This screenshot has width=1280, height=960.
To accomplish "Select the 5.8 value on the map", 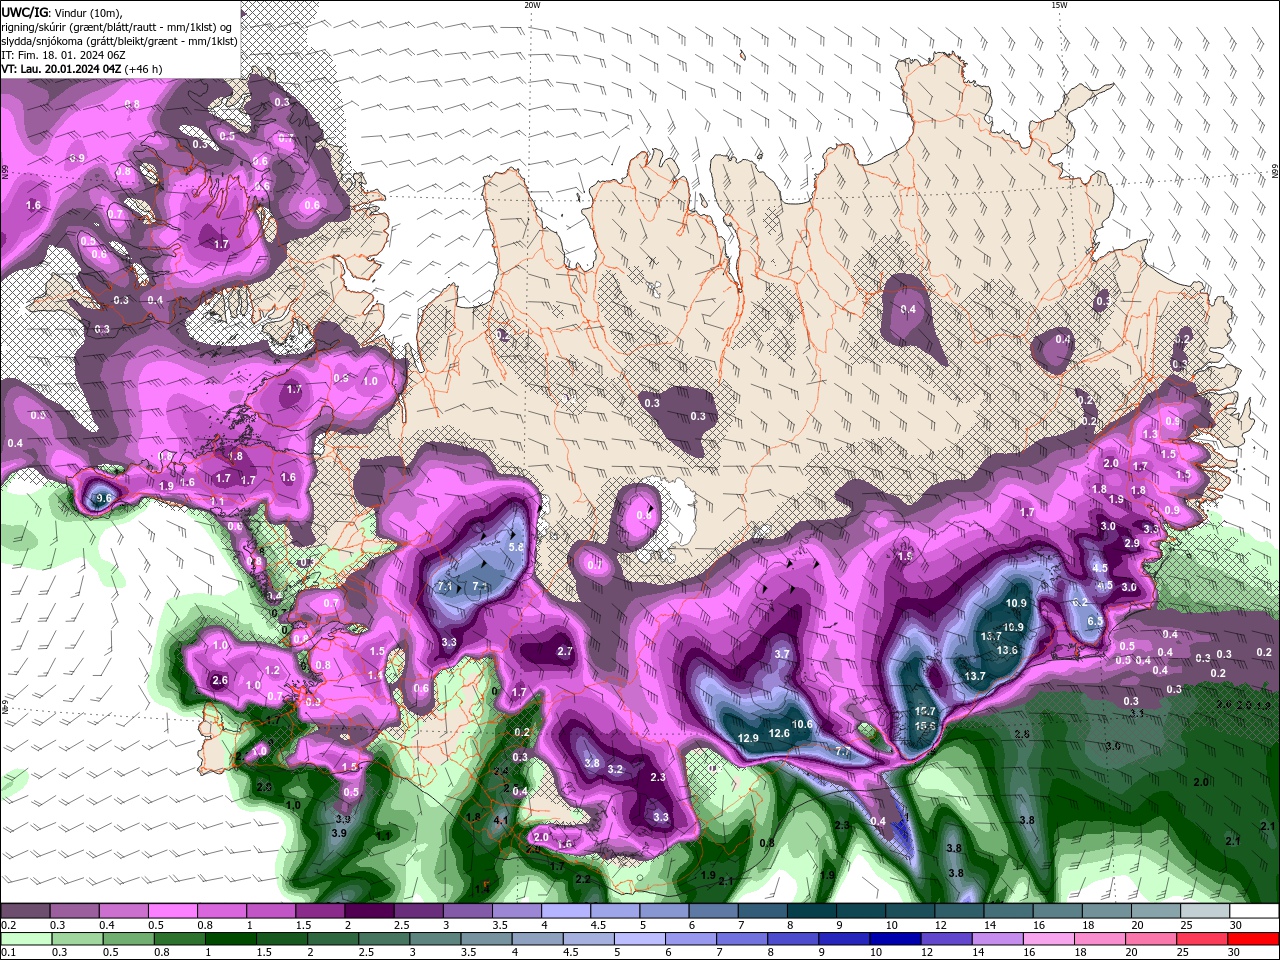I will pos(516,547).
